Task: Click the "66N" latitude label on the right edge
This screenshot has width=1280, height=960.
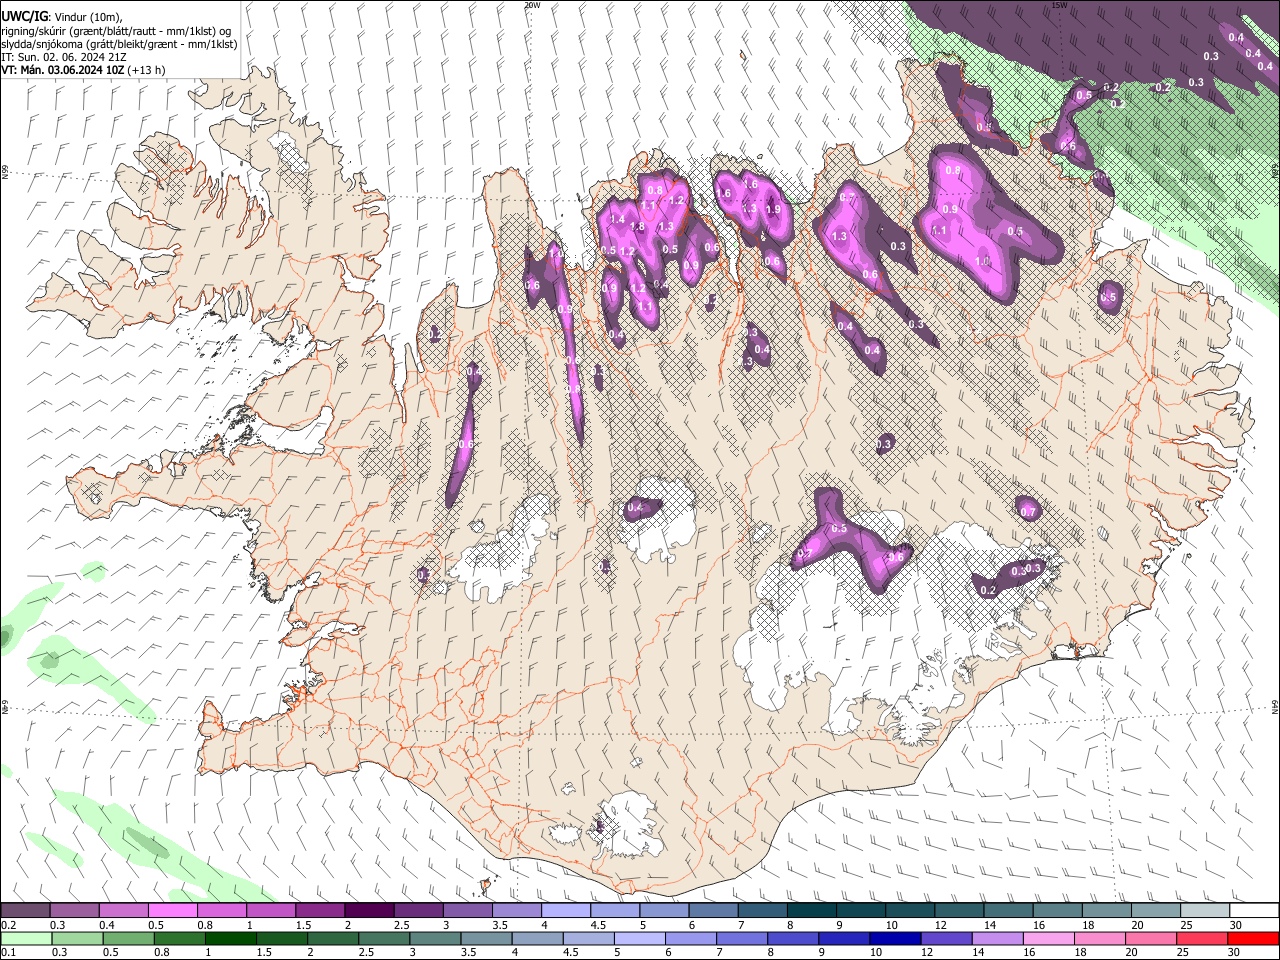Action: coord(1275,172)
